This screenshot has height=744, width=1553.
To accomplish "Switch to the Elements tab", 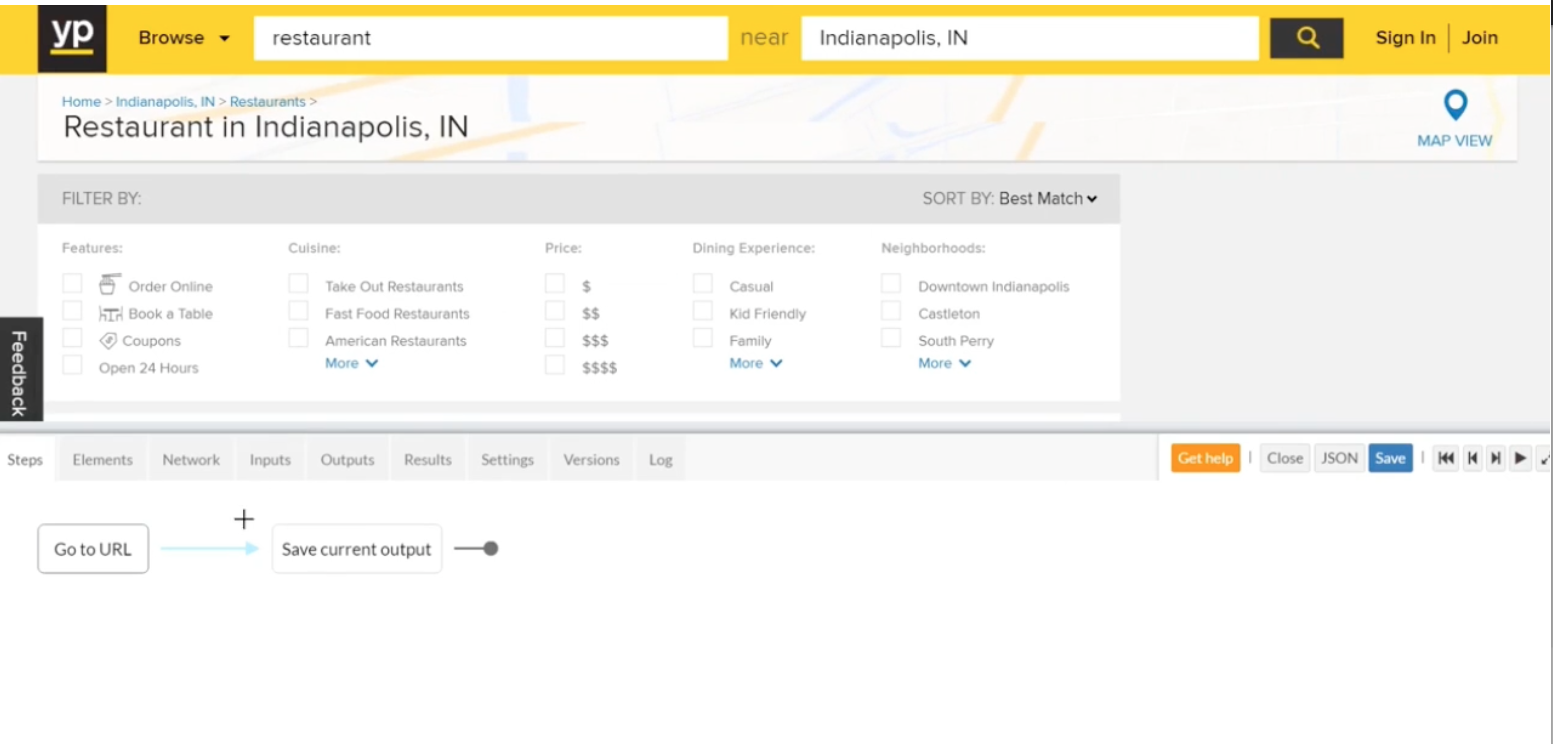I will [102, 460].
